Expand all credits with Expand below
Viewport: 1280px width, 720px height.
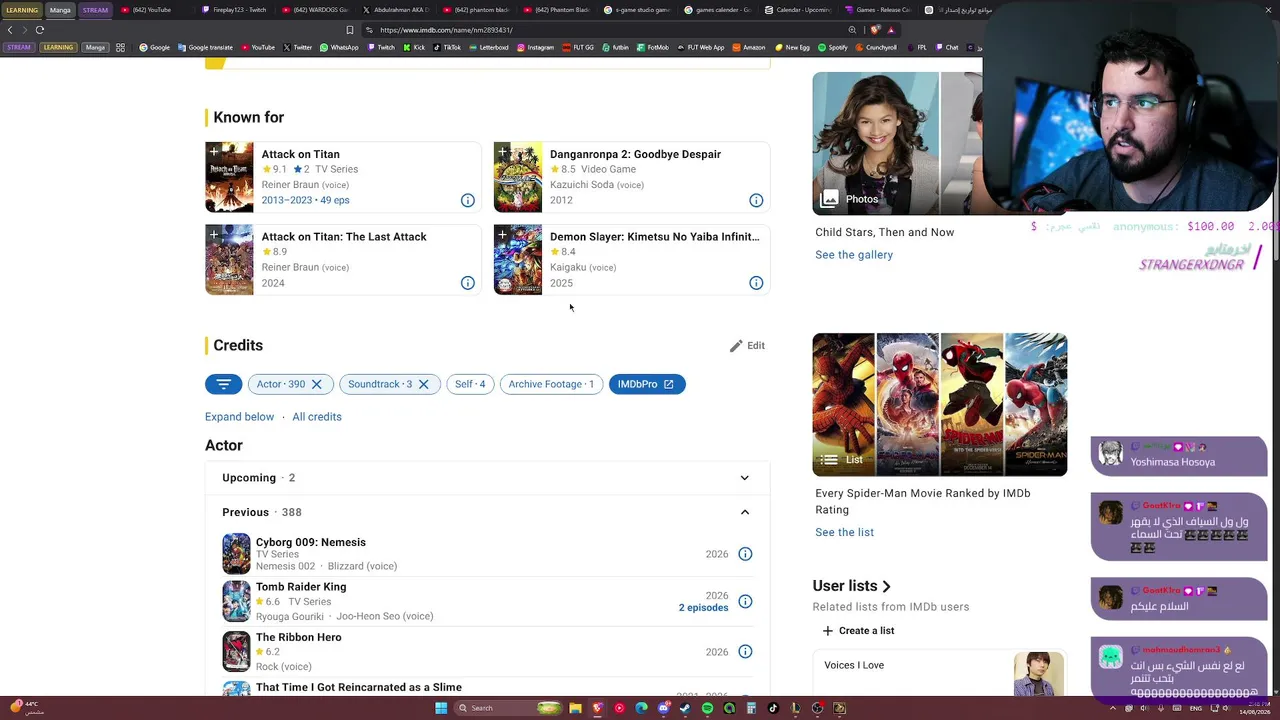tap(239, 417)
